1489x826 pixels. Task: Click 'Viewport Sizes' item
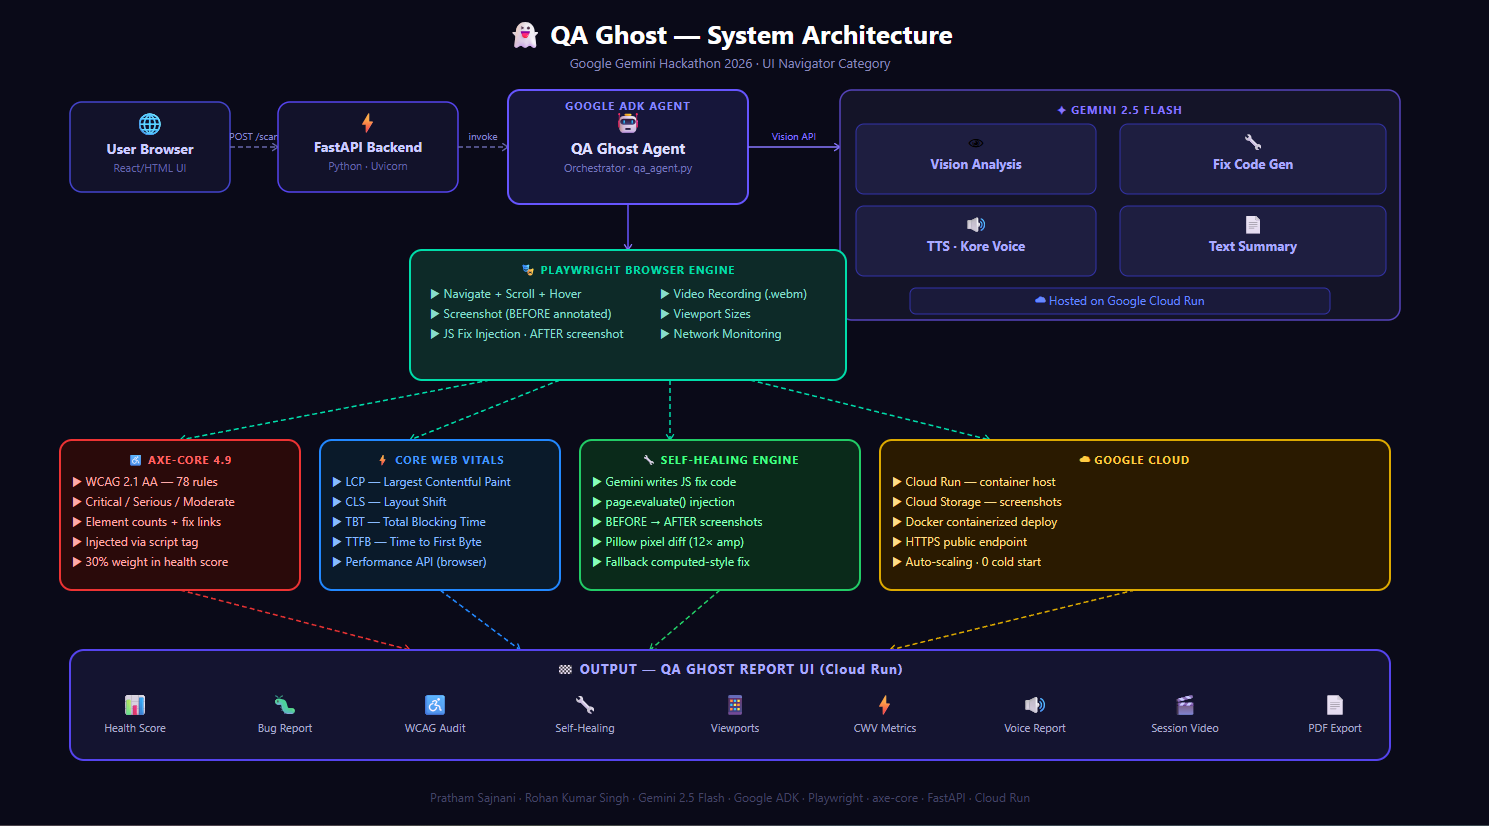706,314
